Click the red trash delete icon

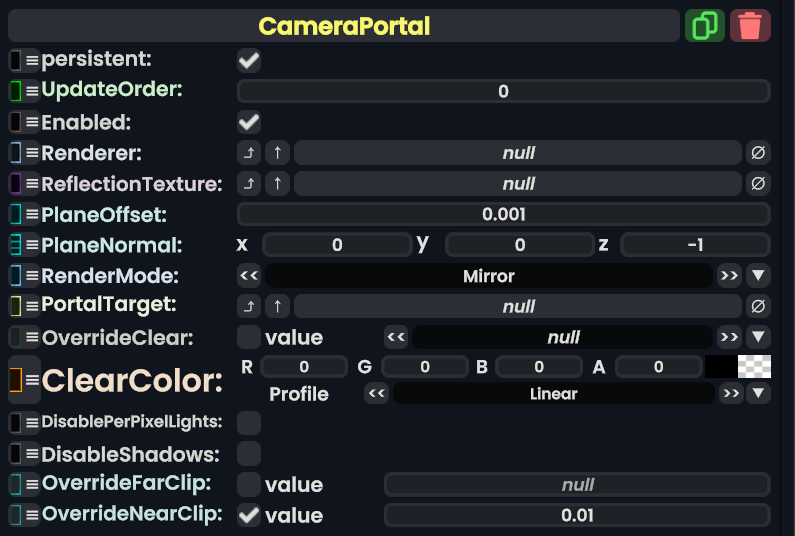click(750, 25)
